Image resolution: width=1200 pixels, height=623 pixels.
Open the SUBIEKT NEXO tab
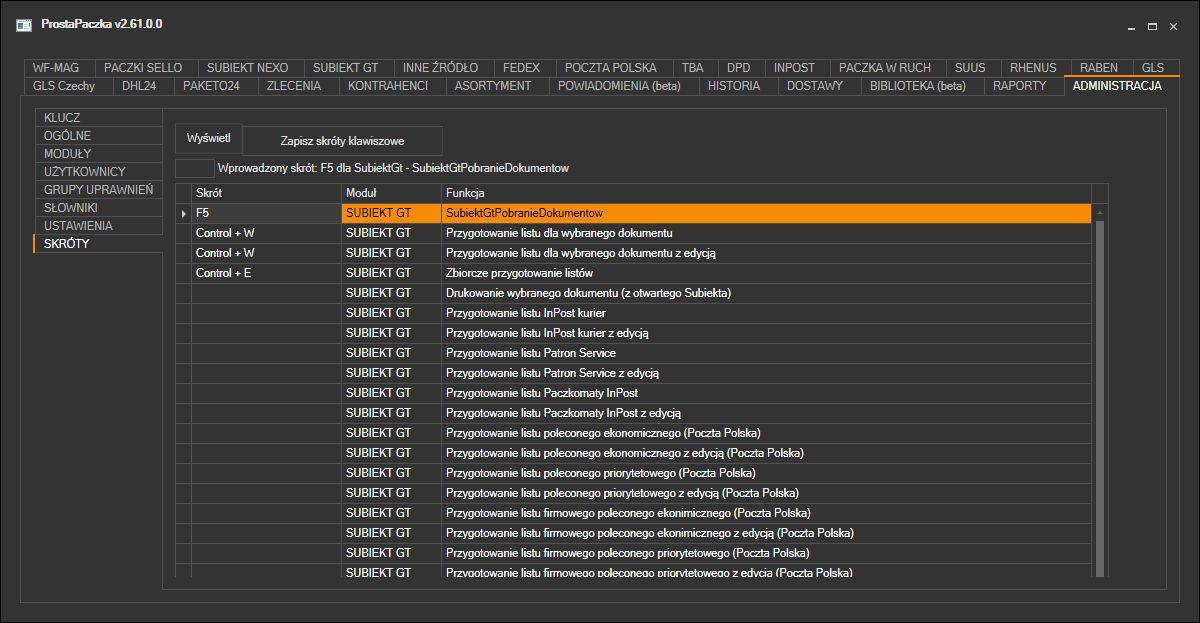(x=247, y=68)
